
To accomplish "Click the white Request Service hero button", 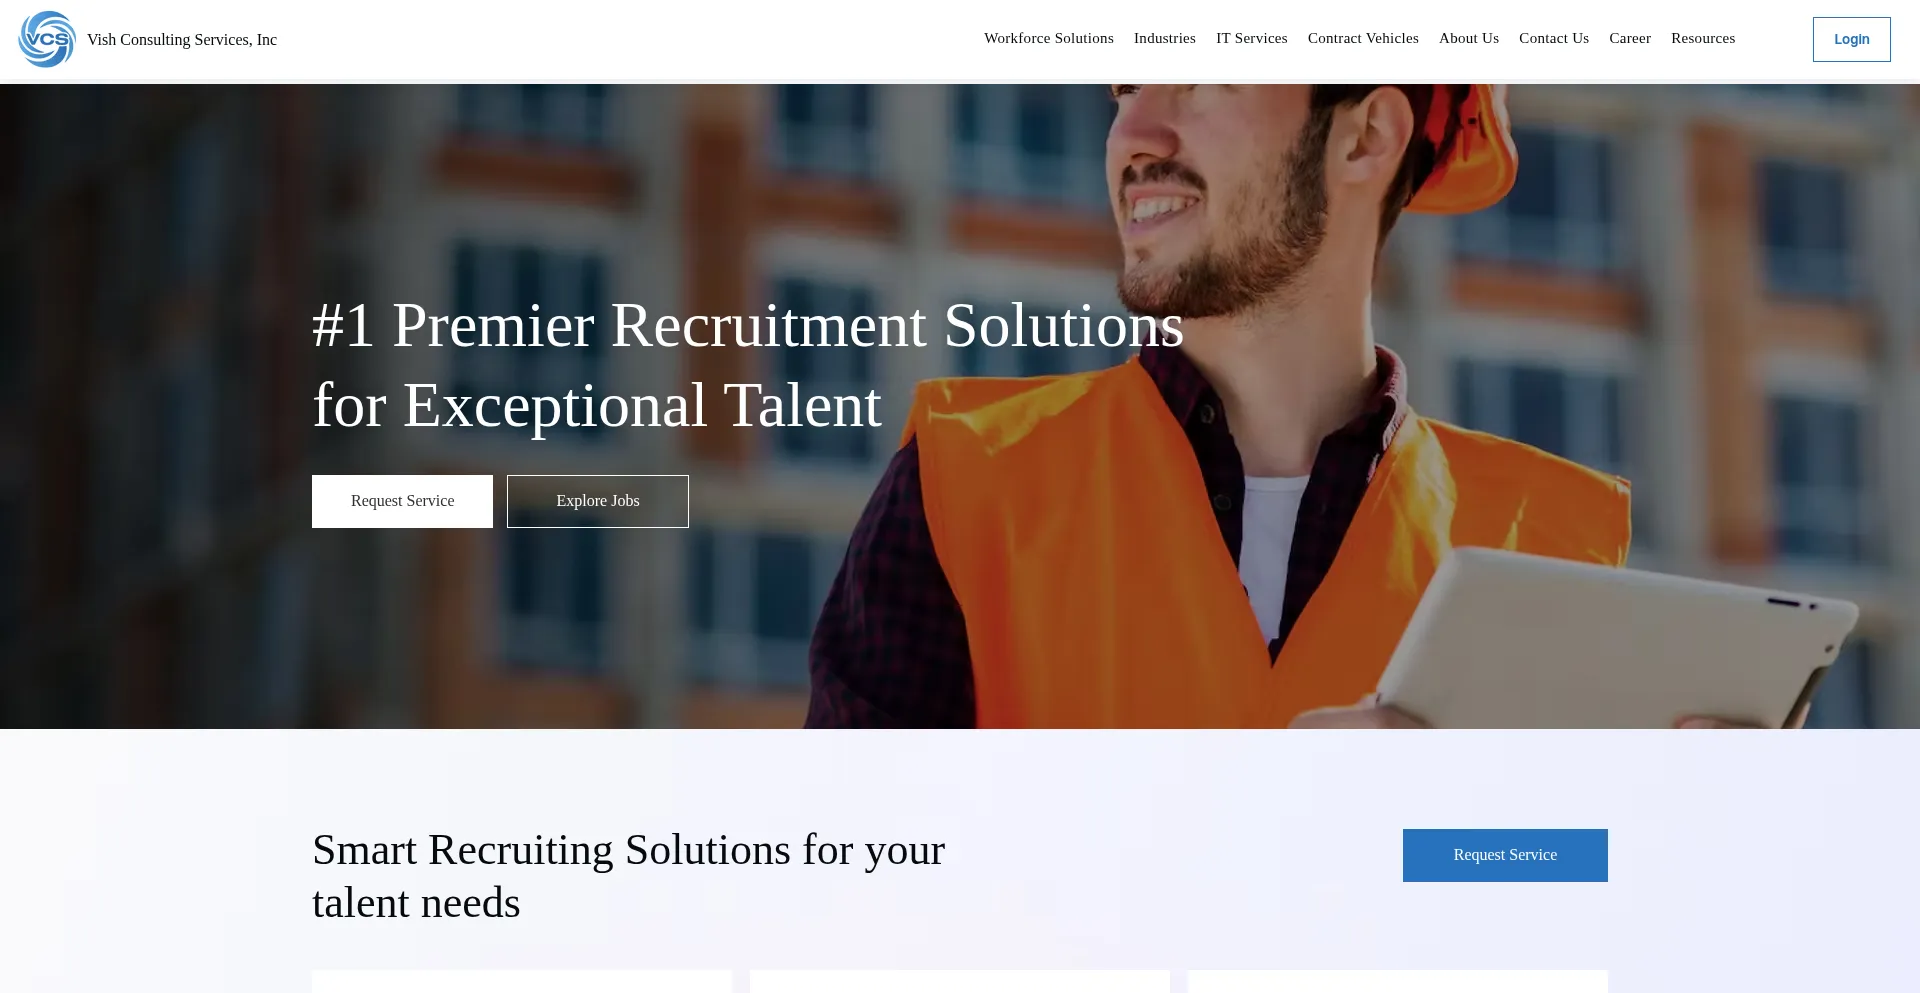I will (x=402, y=501).
